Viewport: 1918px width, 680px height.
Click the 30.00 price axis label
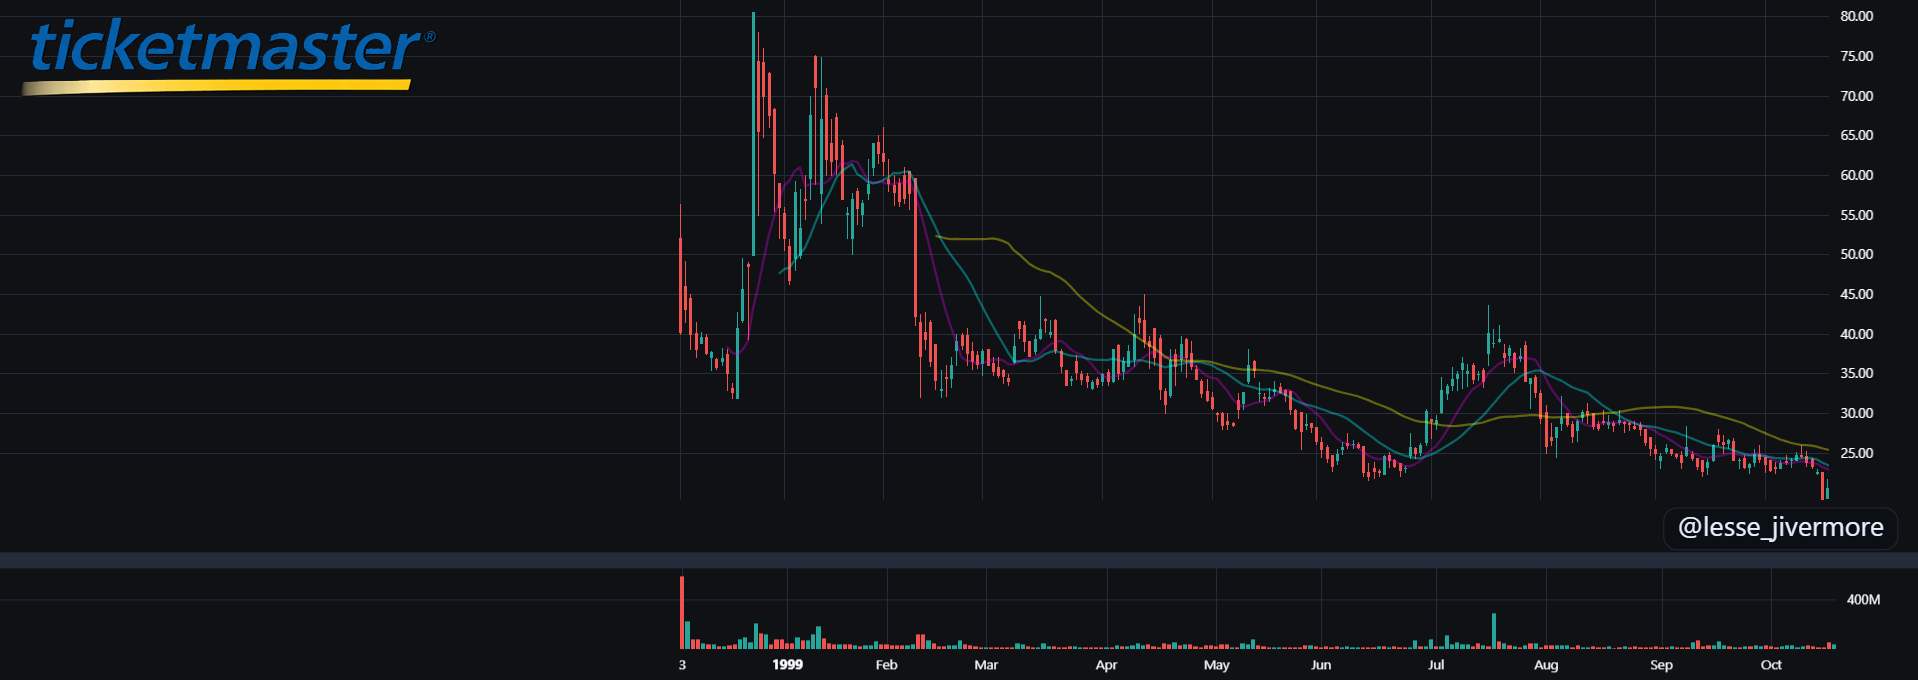pyautogui.click(x=1856, y=413)
